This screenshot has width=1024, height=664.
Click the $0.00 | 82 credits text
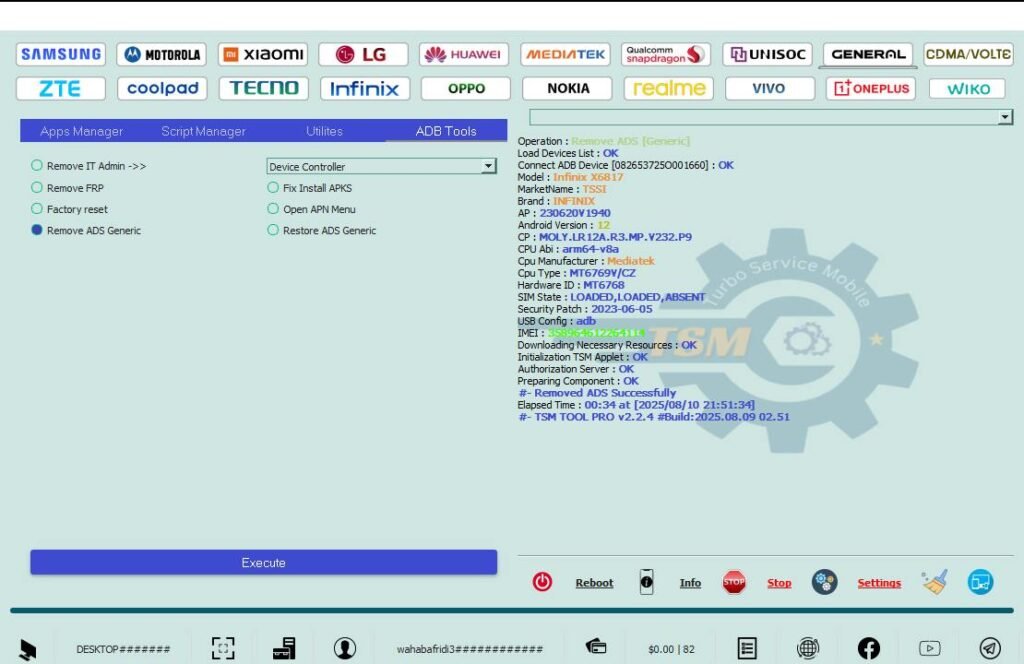point(671,649)
